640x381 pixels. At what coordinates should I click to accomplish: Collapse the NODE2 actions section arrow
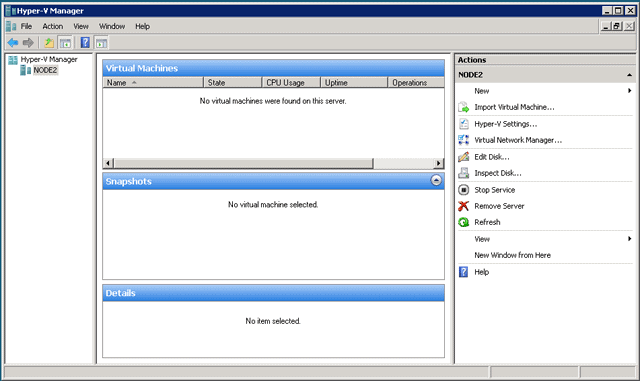point(629,75)
